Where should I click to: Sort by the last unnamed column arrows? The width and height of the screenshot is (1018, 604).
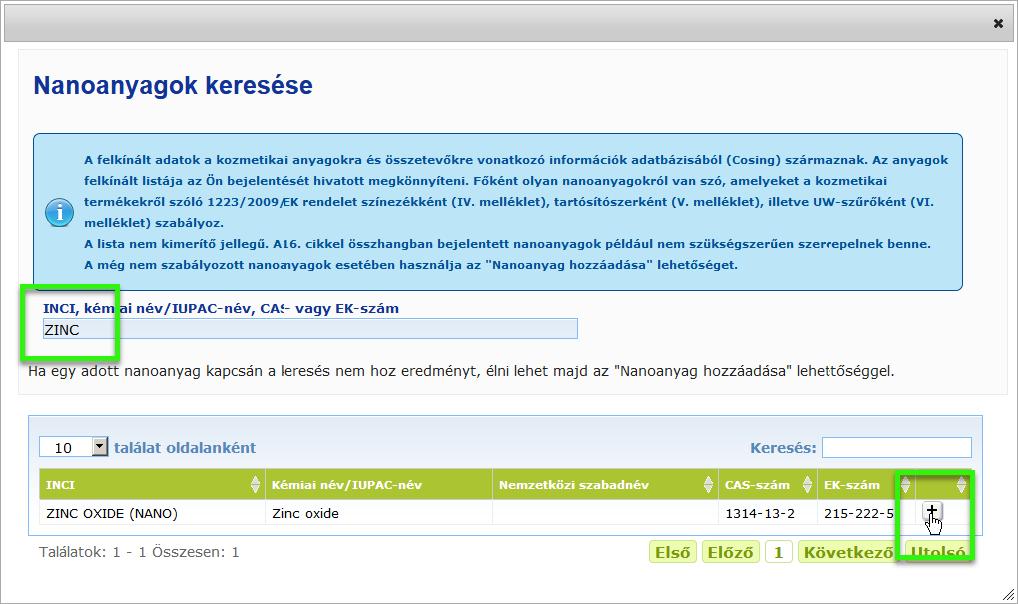[x=962, y=484]
